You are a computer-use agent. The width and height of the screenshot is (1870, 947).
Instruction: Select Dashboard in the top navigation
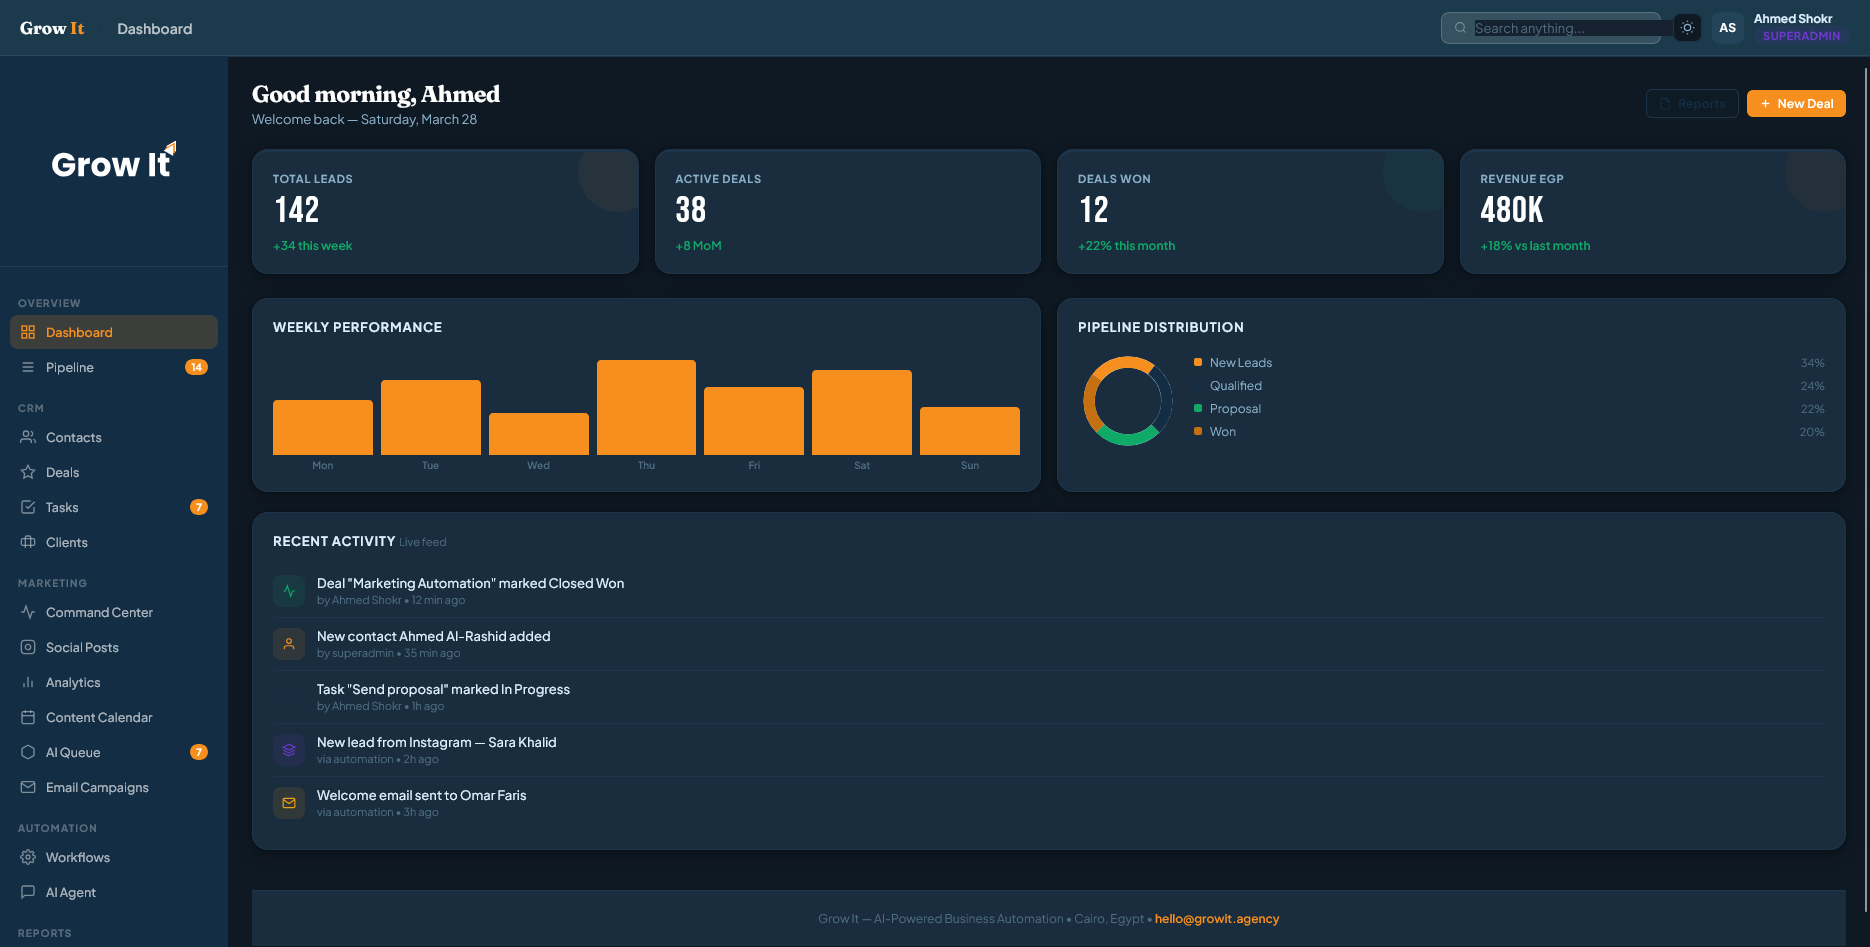point(155,28)
